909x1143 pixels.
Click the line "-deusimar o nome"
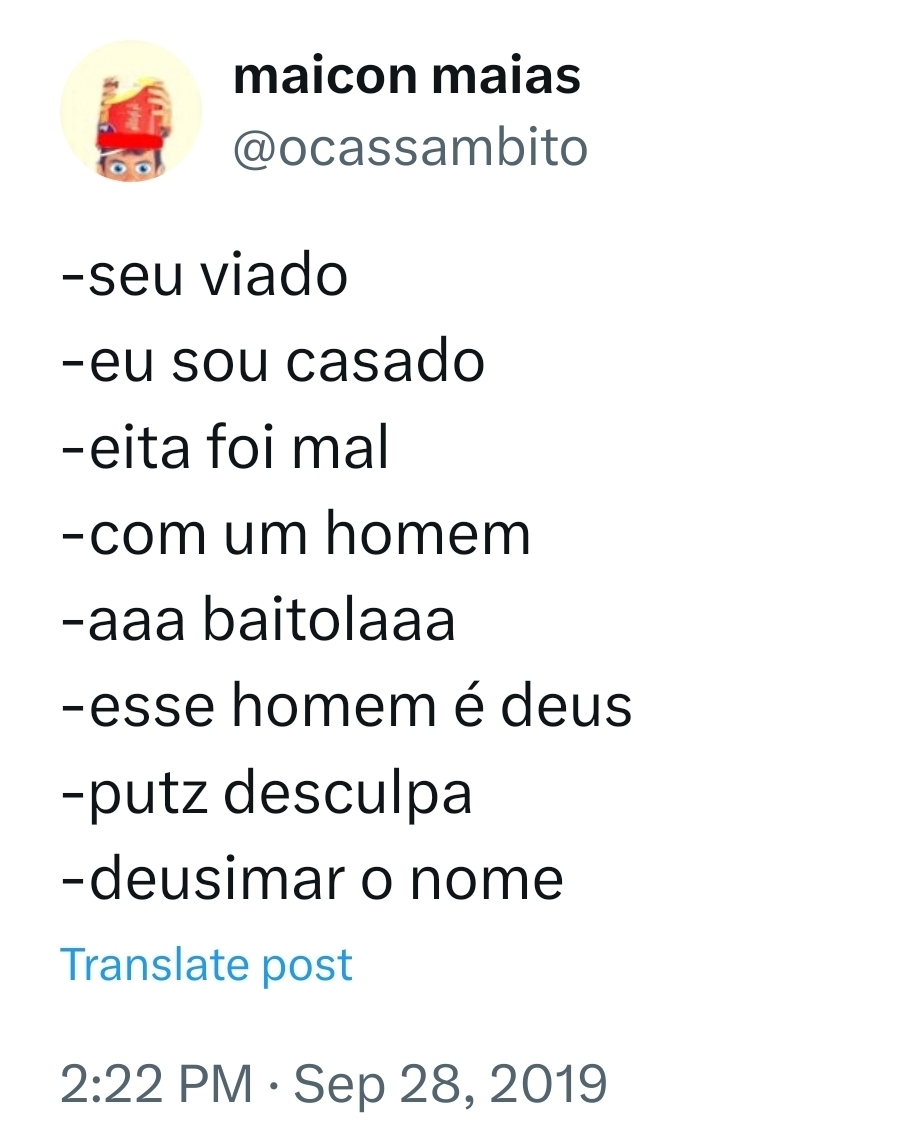tap(312, 879)
